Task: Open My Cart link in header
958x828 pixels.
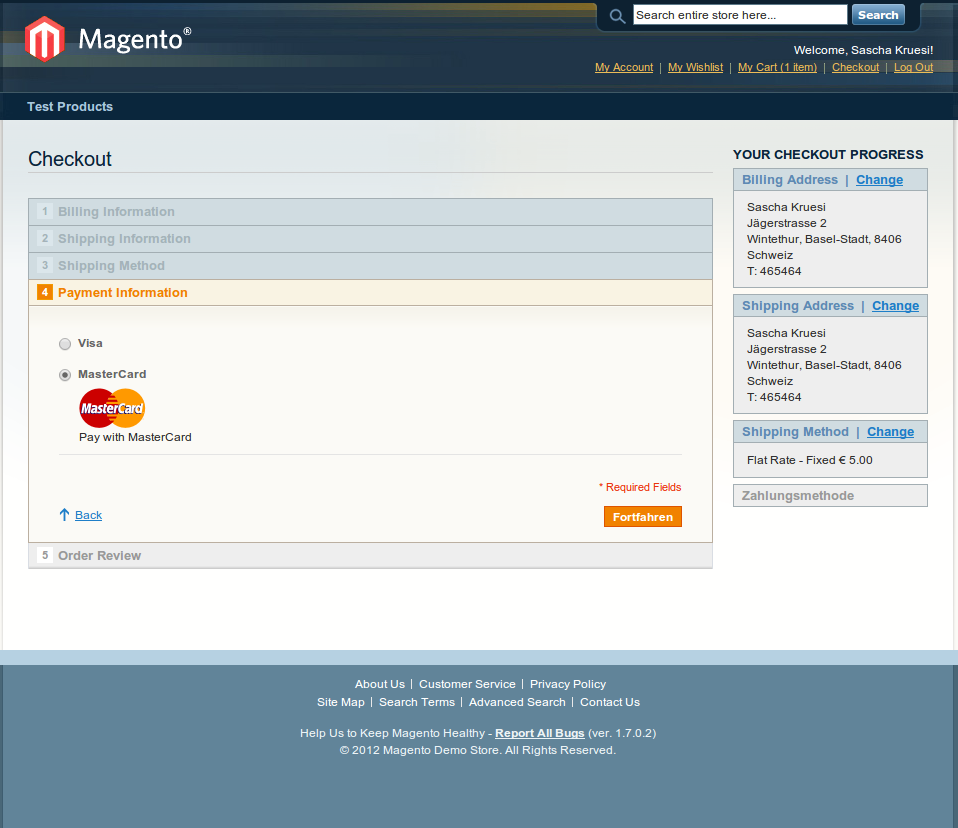Action: click(x=777, y=68)
